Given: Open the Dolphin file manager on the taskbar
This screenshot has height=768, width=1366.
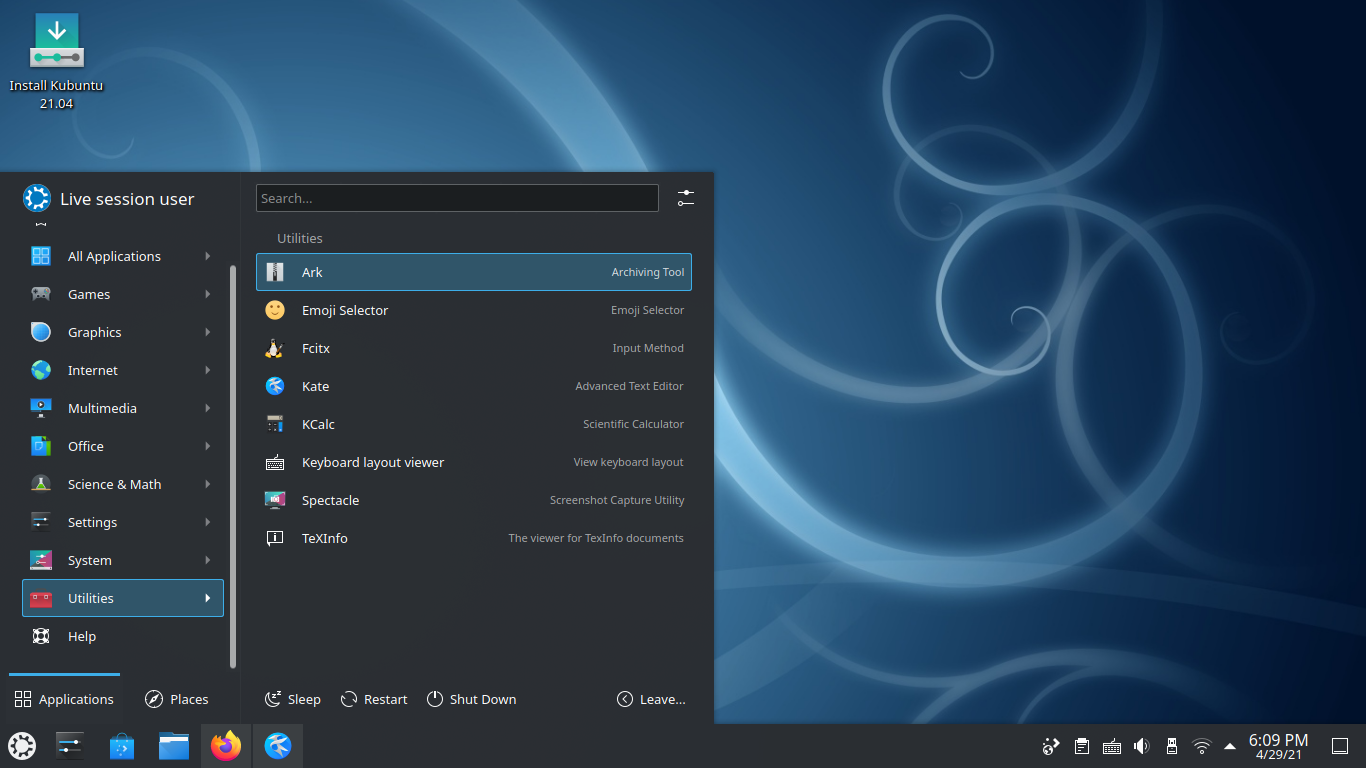Looking at the screenshot, I should click(x=174, y=746).
